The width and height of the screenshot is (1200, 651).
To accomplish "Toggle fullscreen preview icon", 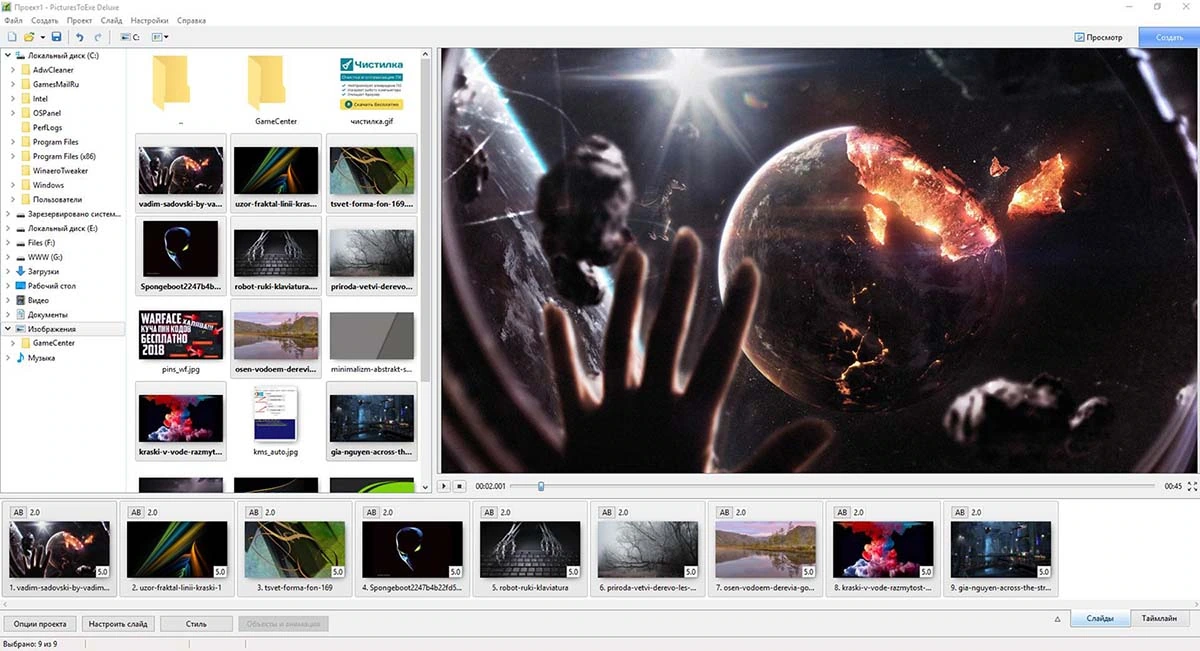I will click(x=1192, y=486).
